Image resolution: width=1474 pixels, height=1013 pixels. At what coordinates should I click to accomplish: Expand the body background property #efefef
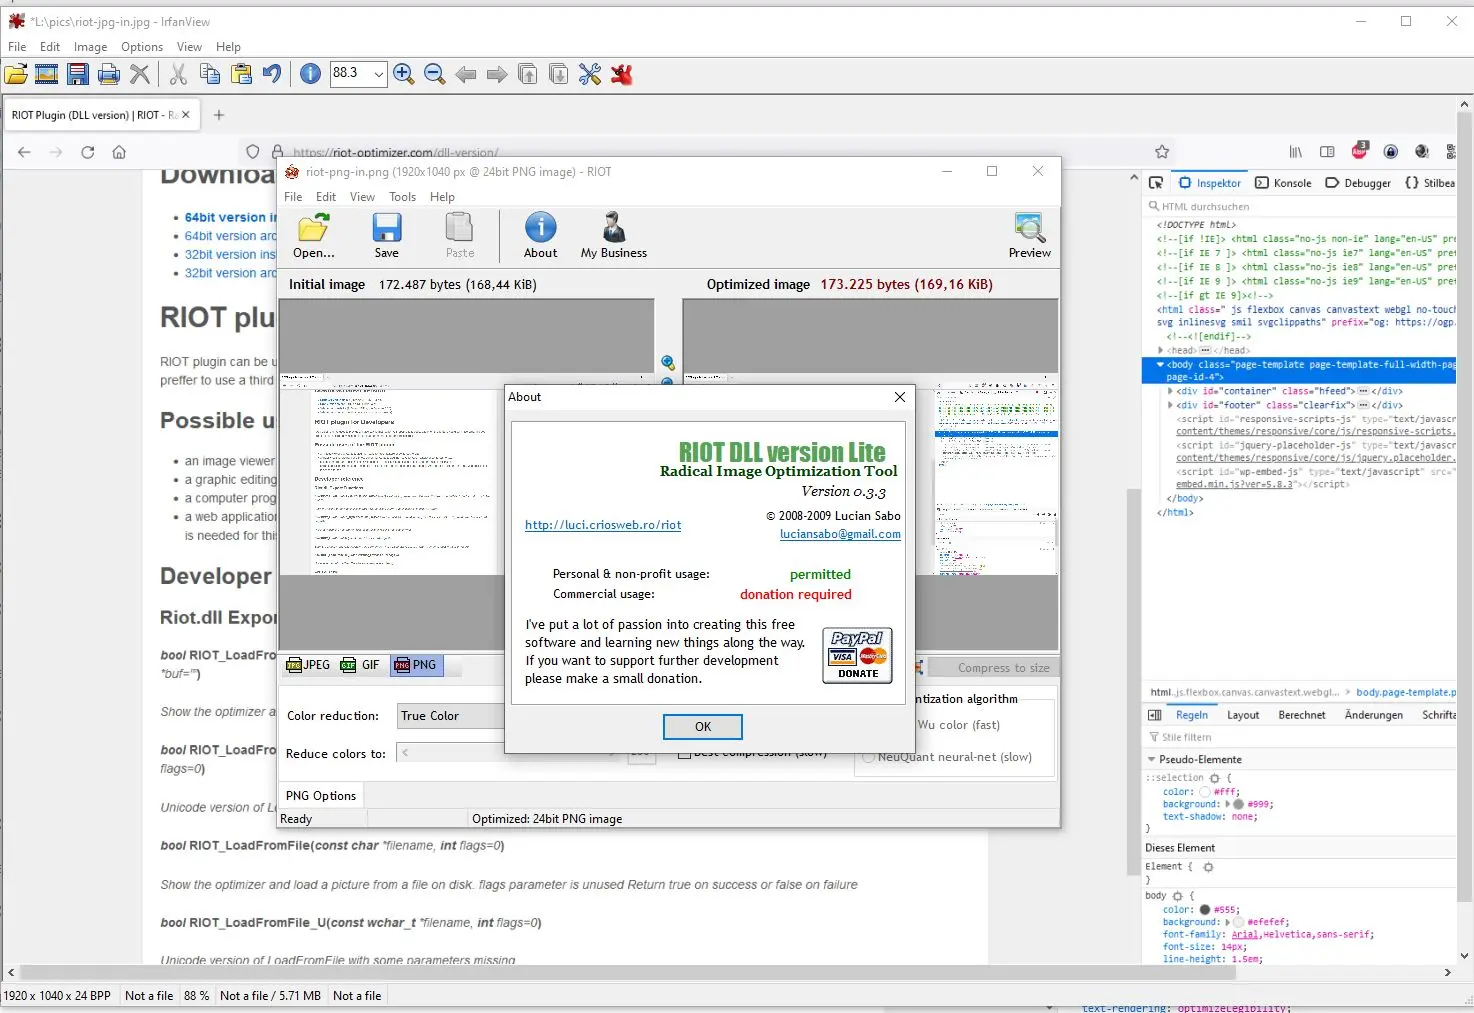[x=1228, y=922]
